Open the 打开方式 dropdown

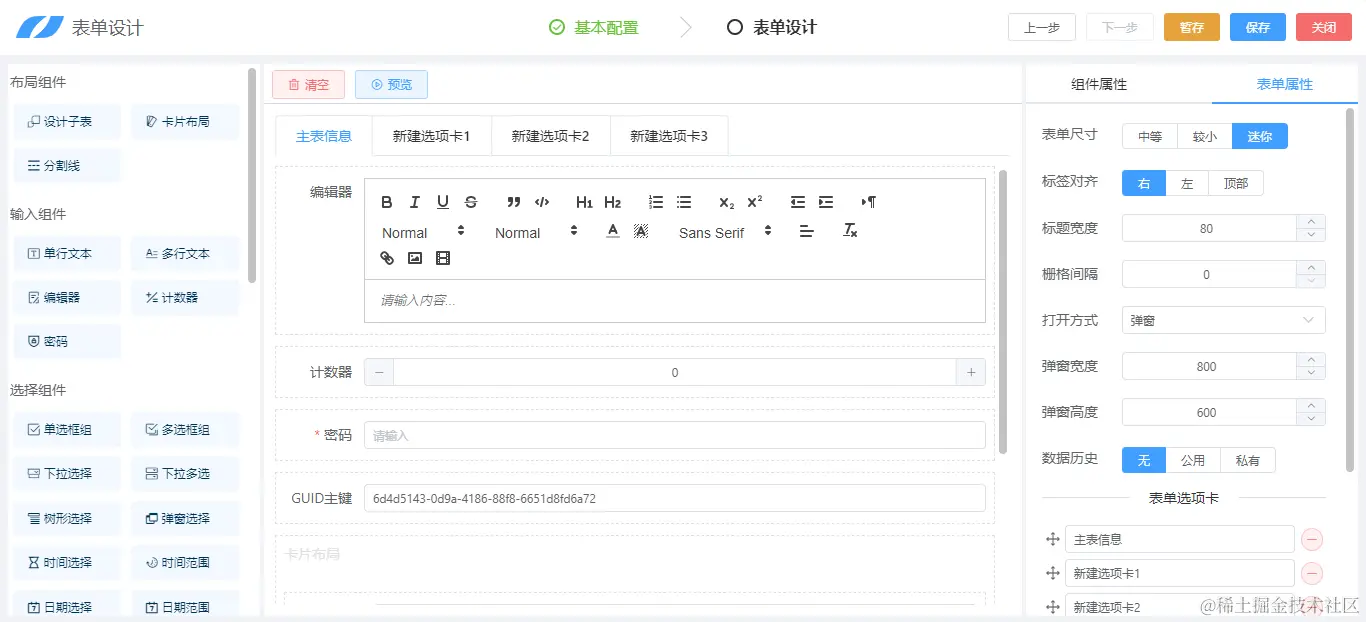coord(1222,319)
